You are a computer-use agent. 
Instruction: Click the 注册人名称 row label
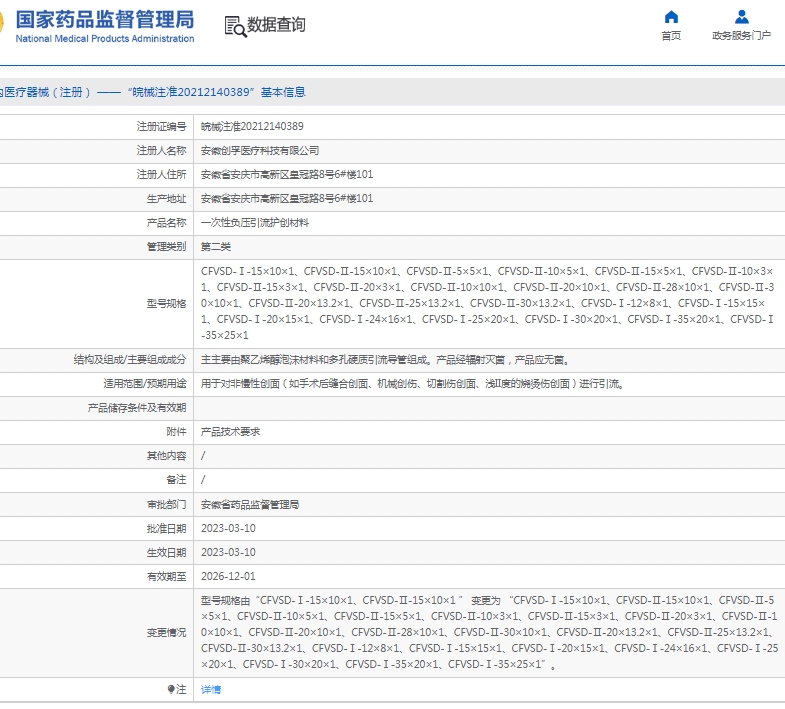coord(161,150)
